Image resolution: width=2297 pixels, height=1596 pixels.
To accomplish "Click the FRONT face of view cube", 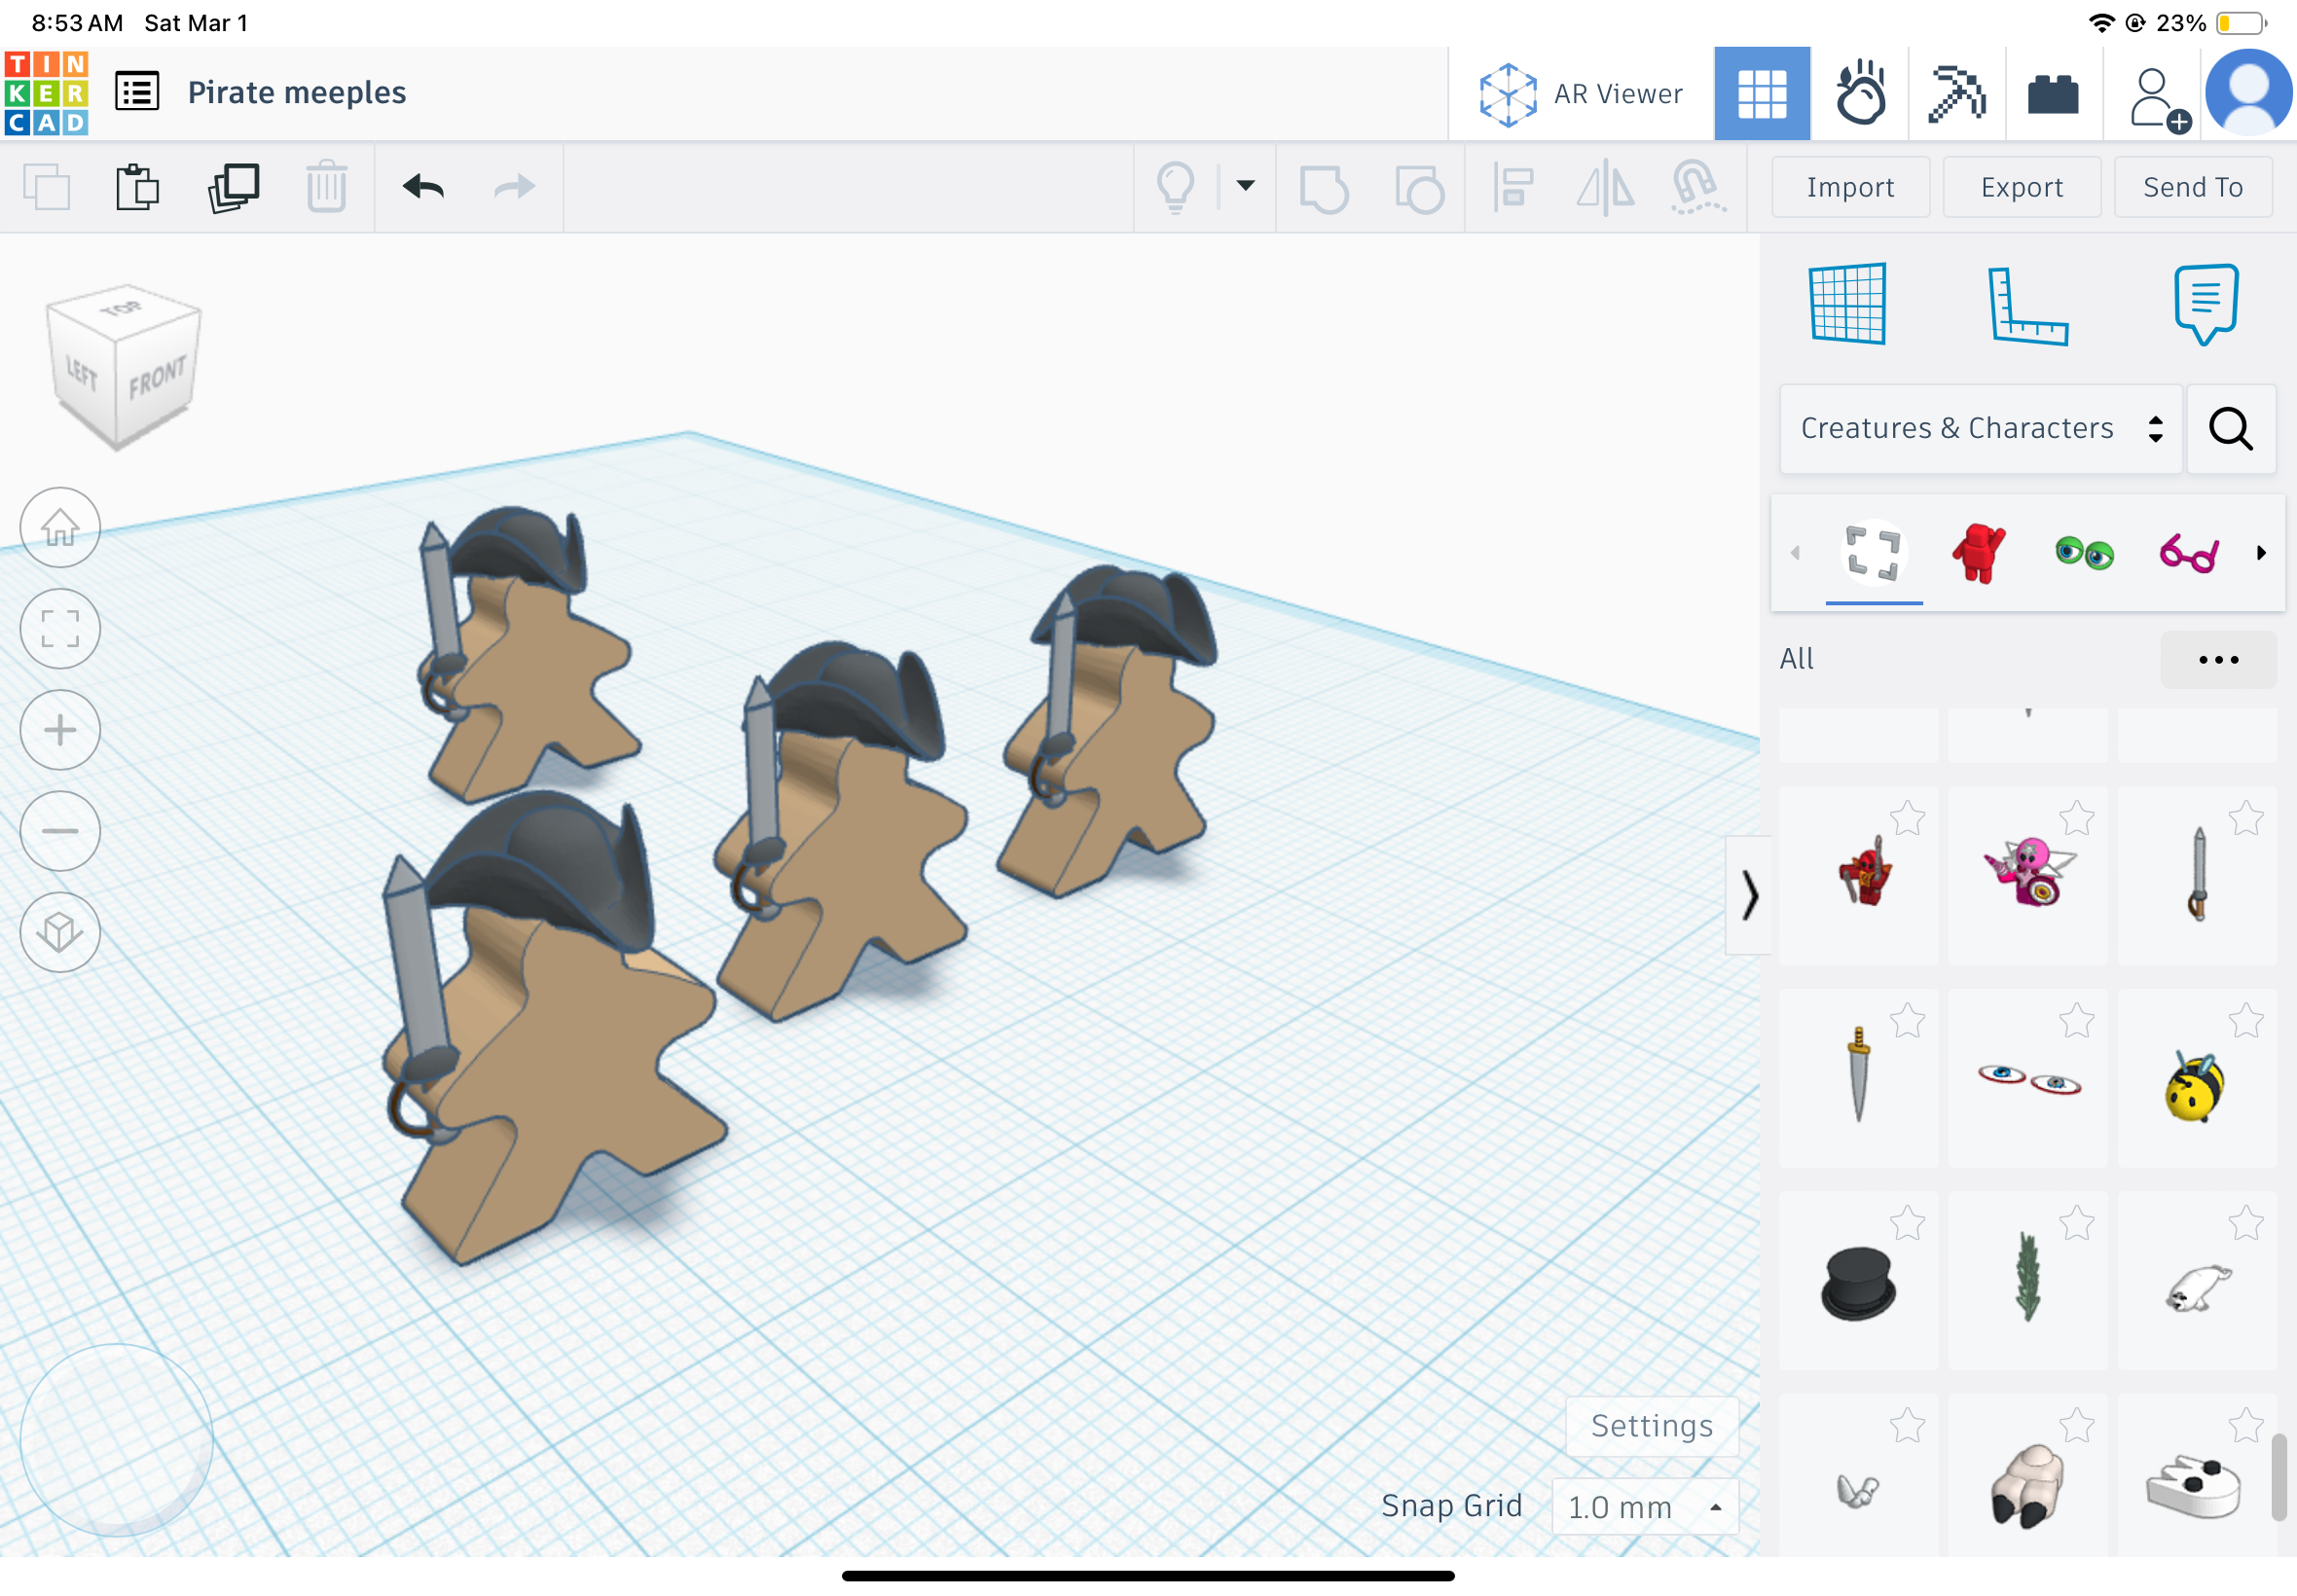I will point(157,380).
